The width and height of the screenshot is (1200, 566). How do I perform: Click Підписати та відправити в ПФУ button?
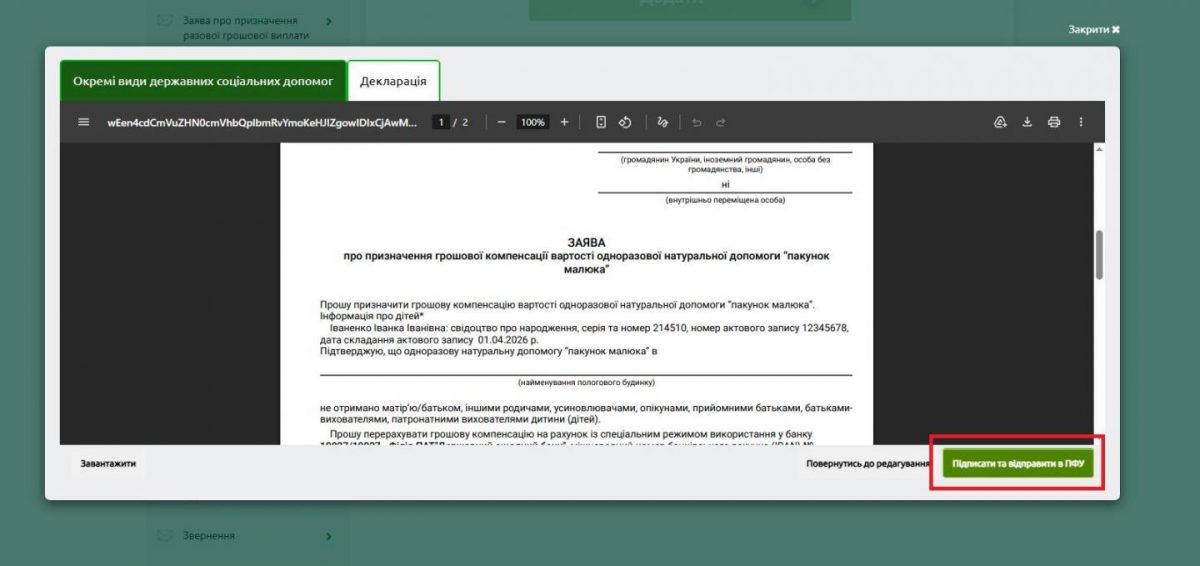1018,464
